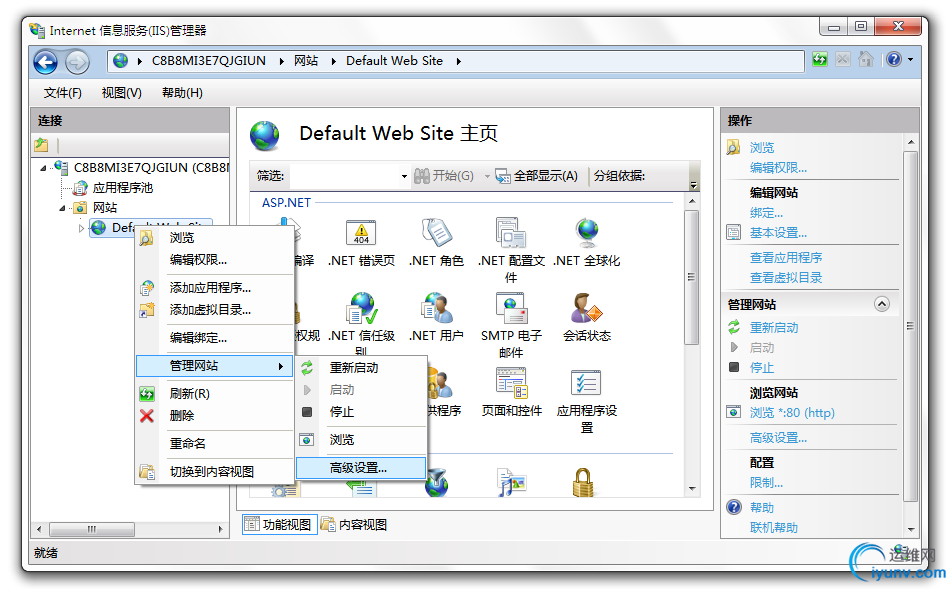Screen dimensions: 952x589
Task: Collapse the 管理网站 section chevron
Action: pos(882,304)
